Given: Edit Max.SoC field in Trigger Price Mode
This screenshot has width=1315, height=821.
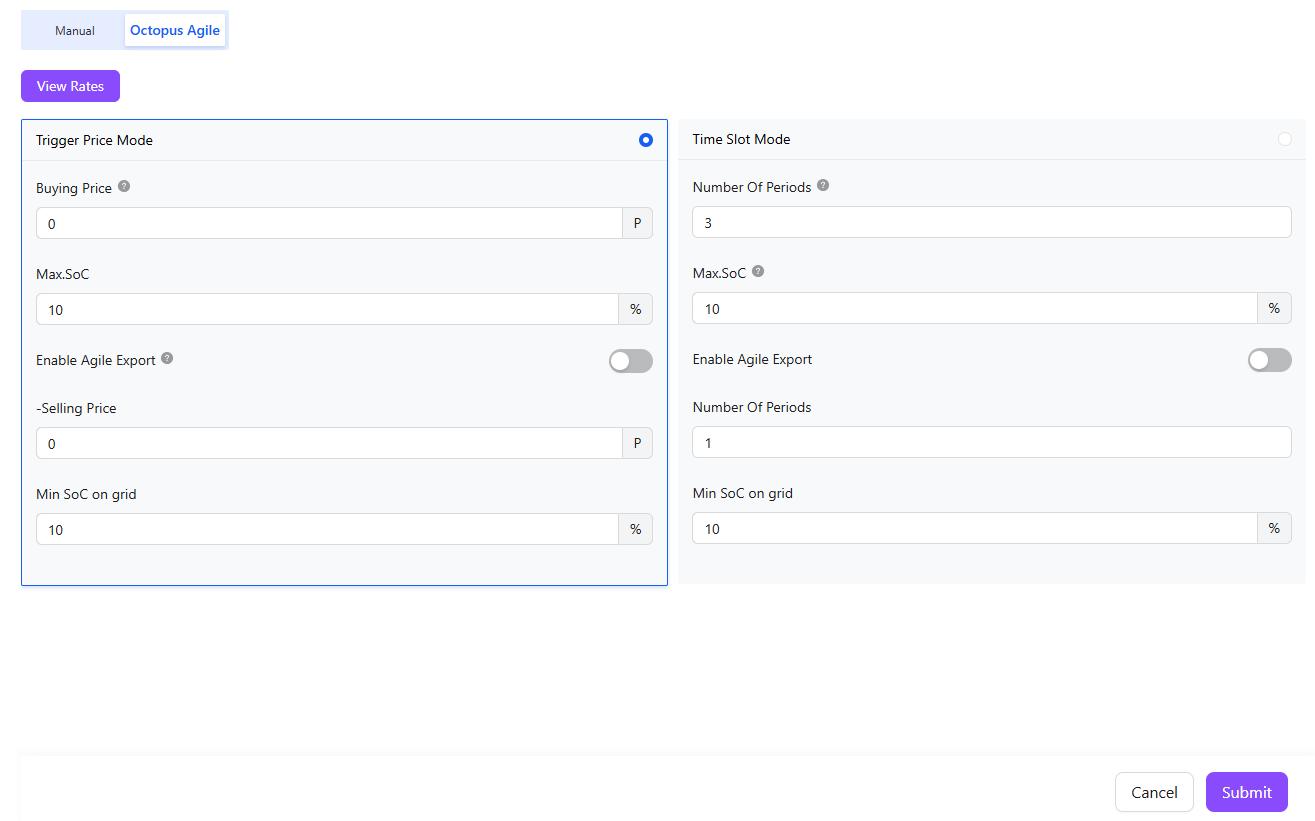Looking at the screenshot, I should [x=327, y=310].
